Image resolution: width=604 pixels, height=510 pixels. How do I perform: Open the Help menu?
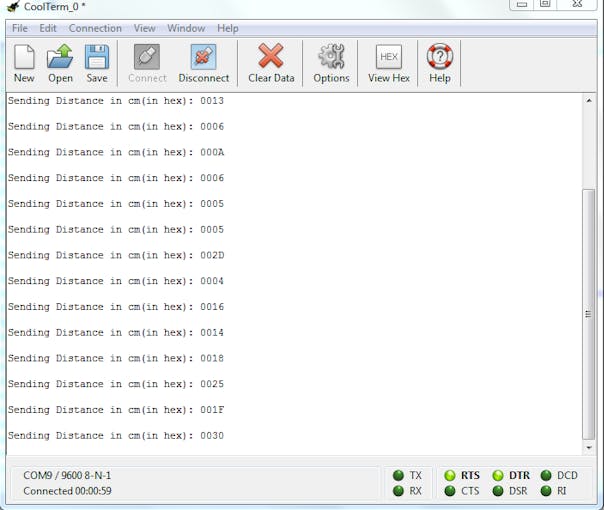228,28
